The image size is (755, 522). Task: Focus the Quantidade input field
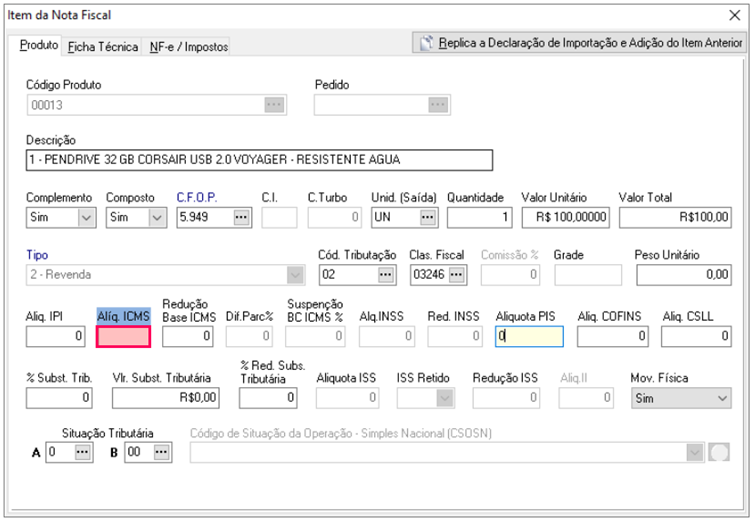coord(478,216)
